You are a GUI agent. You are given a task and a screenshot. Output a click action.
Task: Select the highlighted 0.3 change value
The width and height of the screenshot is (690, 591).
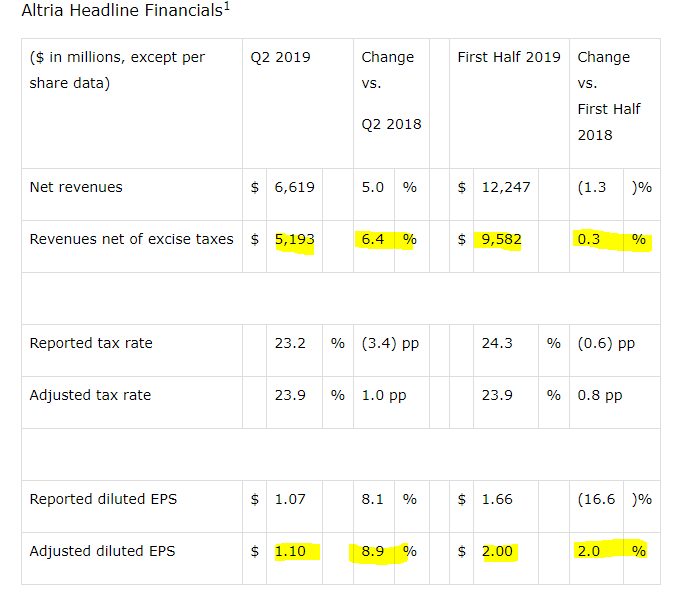click(x=588, y=239)
